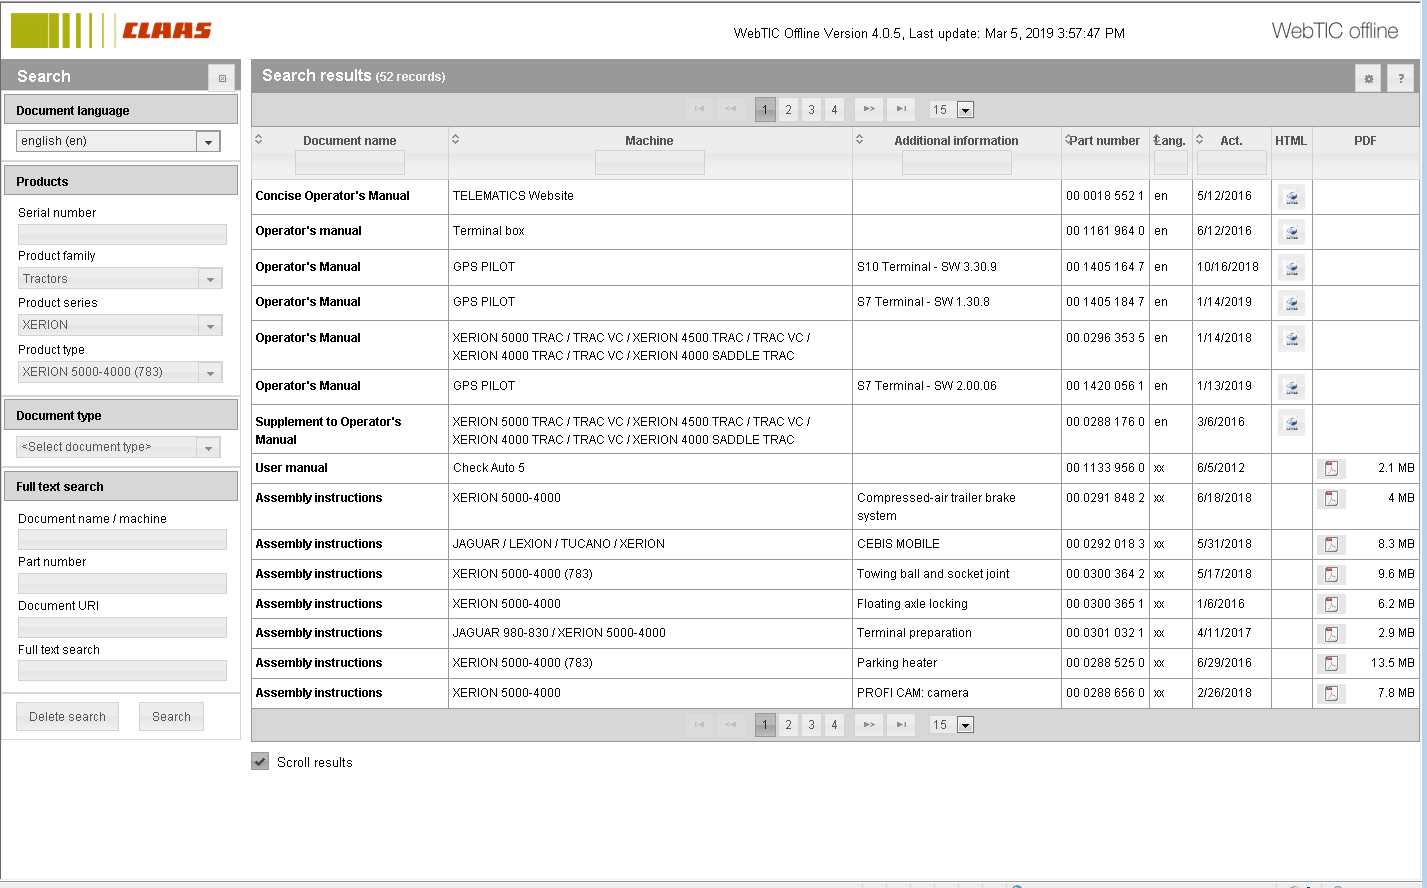Open help question mark icon

[x=1400, y=78]
